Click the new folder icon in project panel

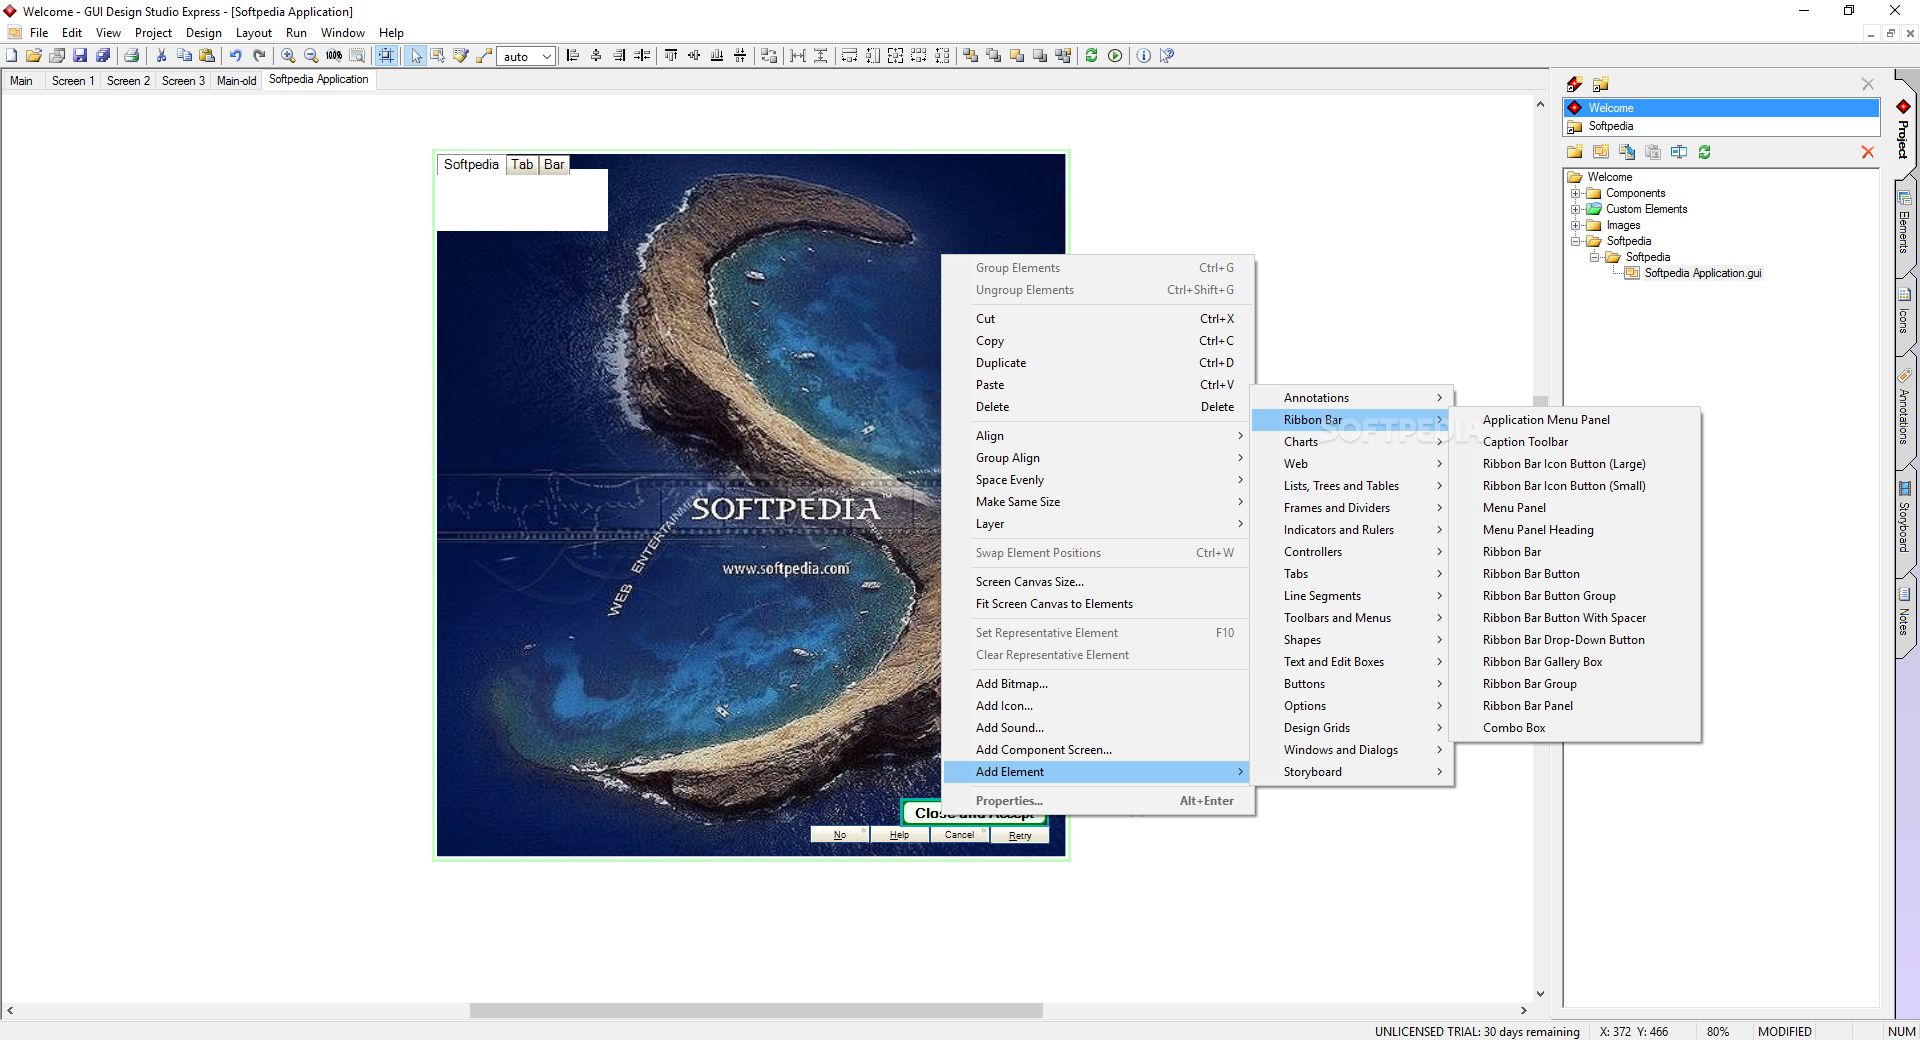[1575, 152]
